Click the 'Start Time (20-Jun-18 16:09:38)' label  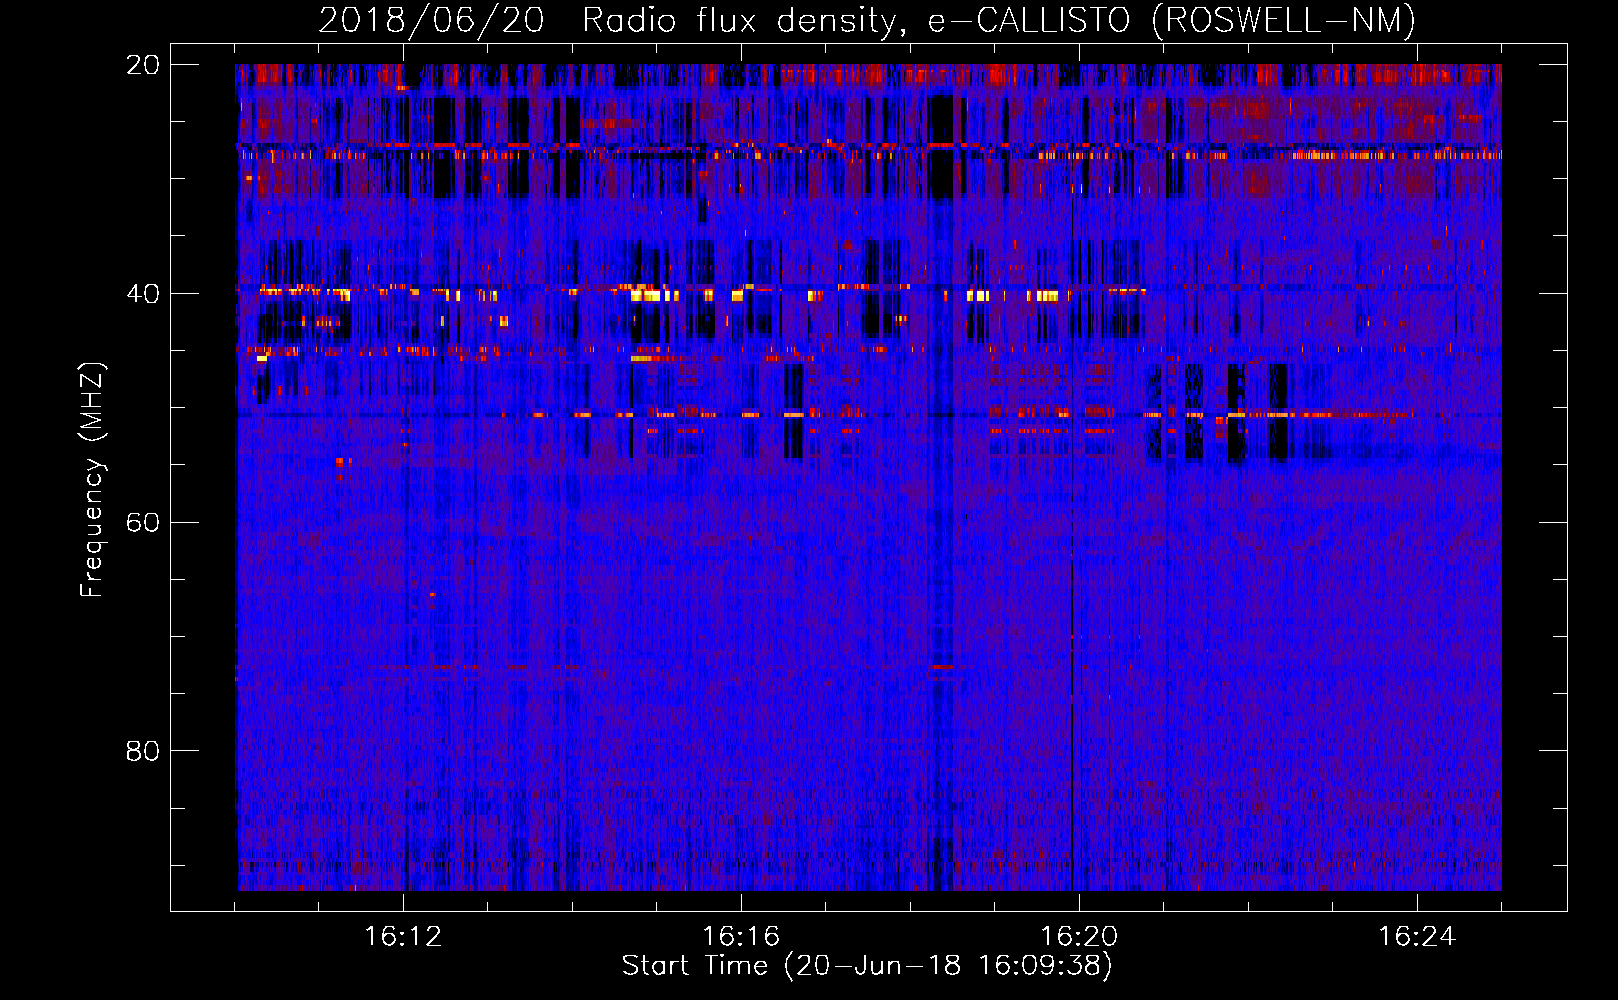(867, 966)
